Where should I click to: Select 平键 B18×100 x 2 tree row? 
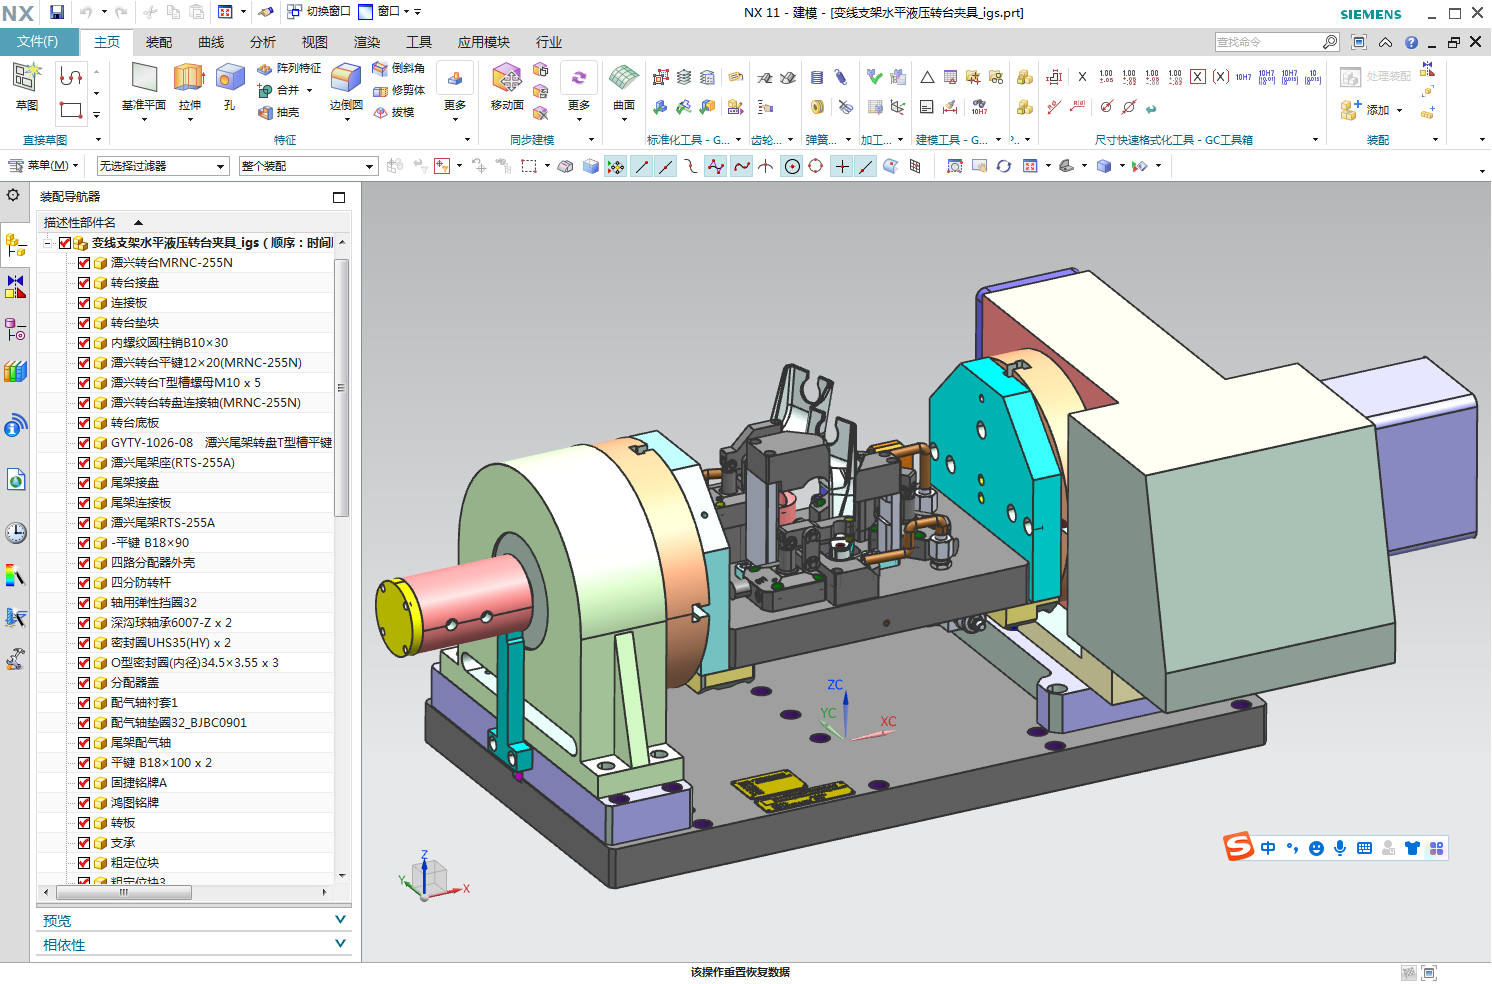[161, 763]
